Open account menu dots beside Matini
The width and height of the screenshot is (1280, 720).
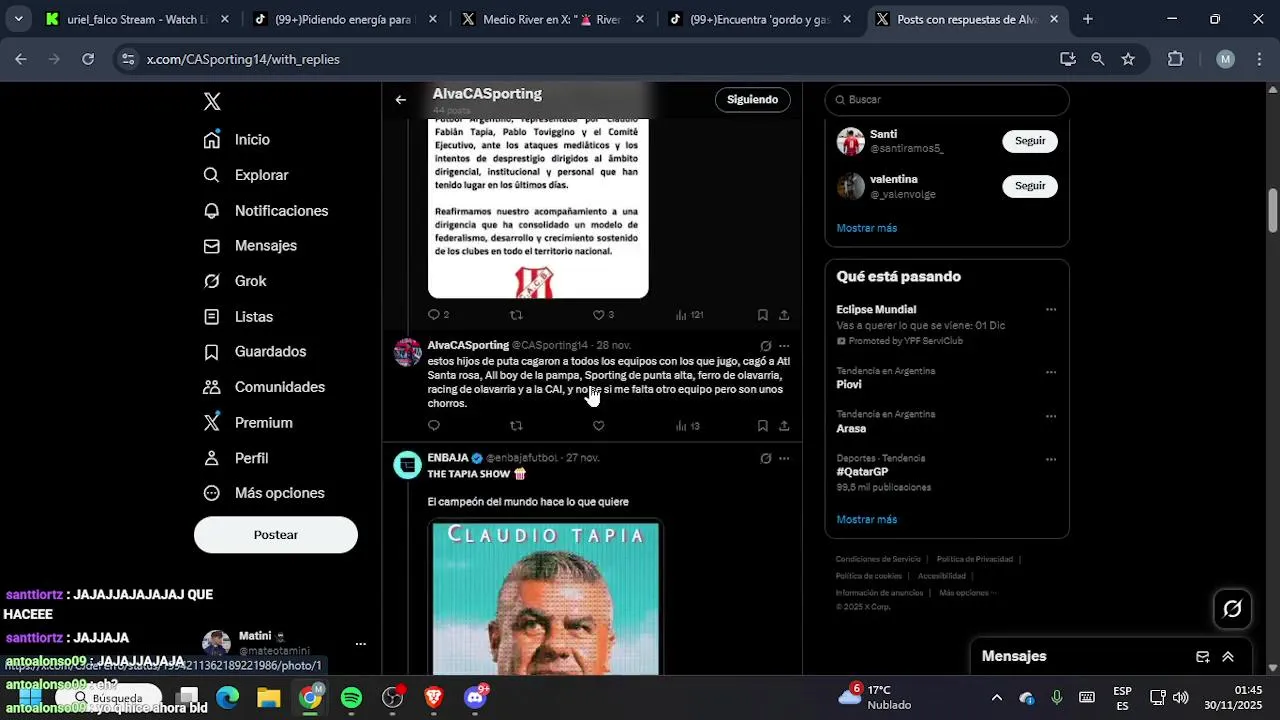(x=360, y=644)
